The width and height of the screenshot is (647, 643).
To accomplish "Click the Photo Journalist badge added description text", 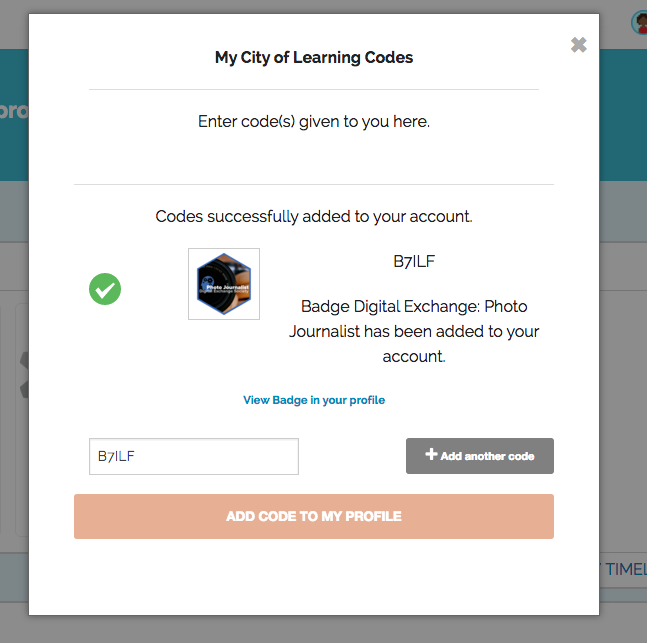I will pyautogui.click(x=414, y=331).
